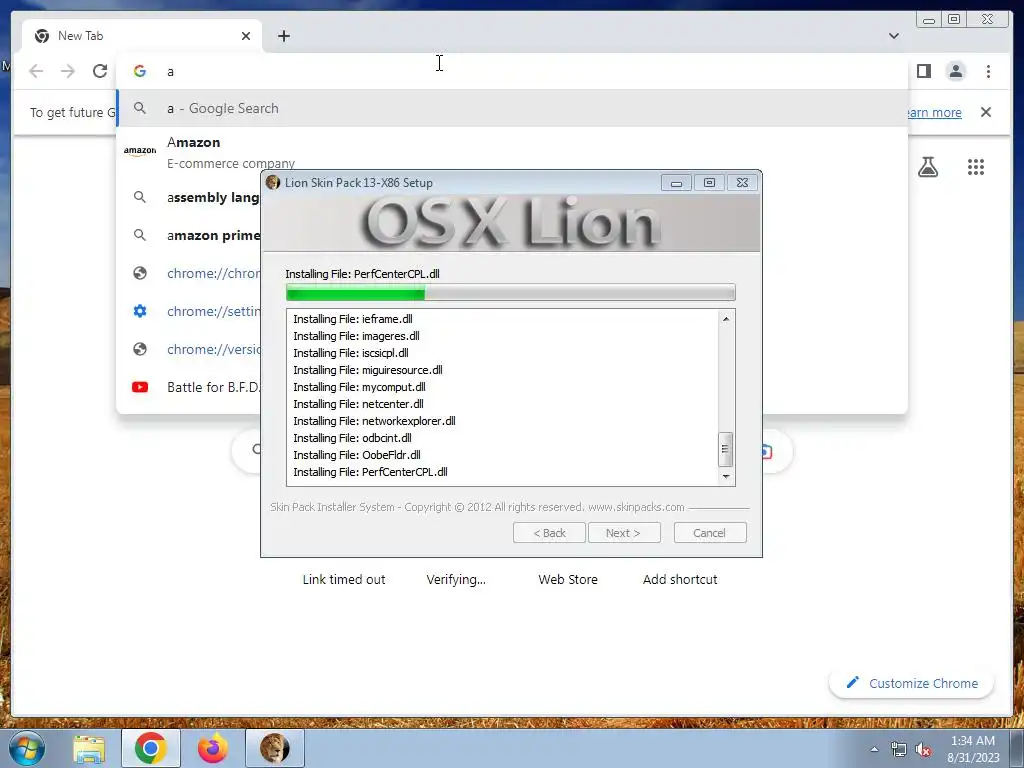Open the Google apps grid
The image size is (1024, 768).
(975, 167)
